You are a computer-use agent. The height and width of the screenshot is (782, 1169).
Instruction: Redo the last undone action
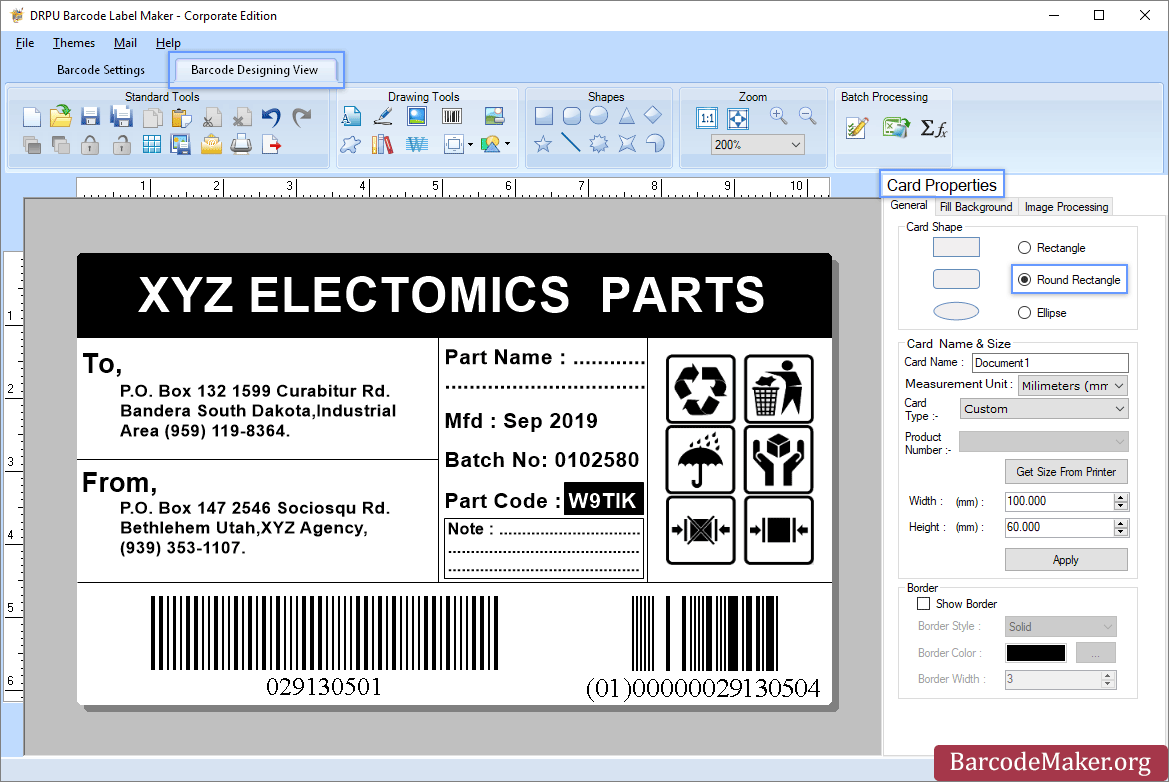click(302, 117)
